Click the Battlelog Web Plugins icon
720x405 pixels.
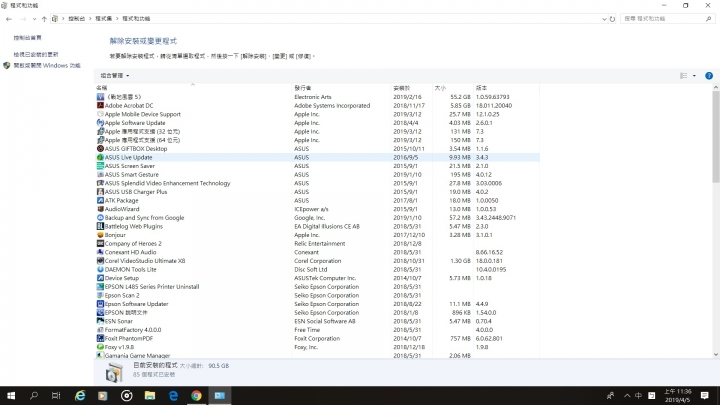[x=100, y=226]
